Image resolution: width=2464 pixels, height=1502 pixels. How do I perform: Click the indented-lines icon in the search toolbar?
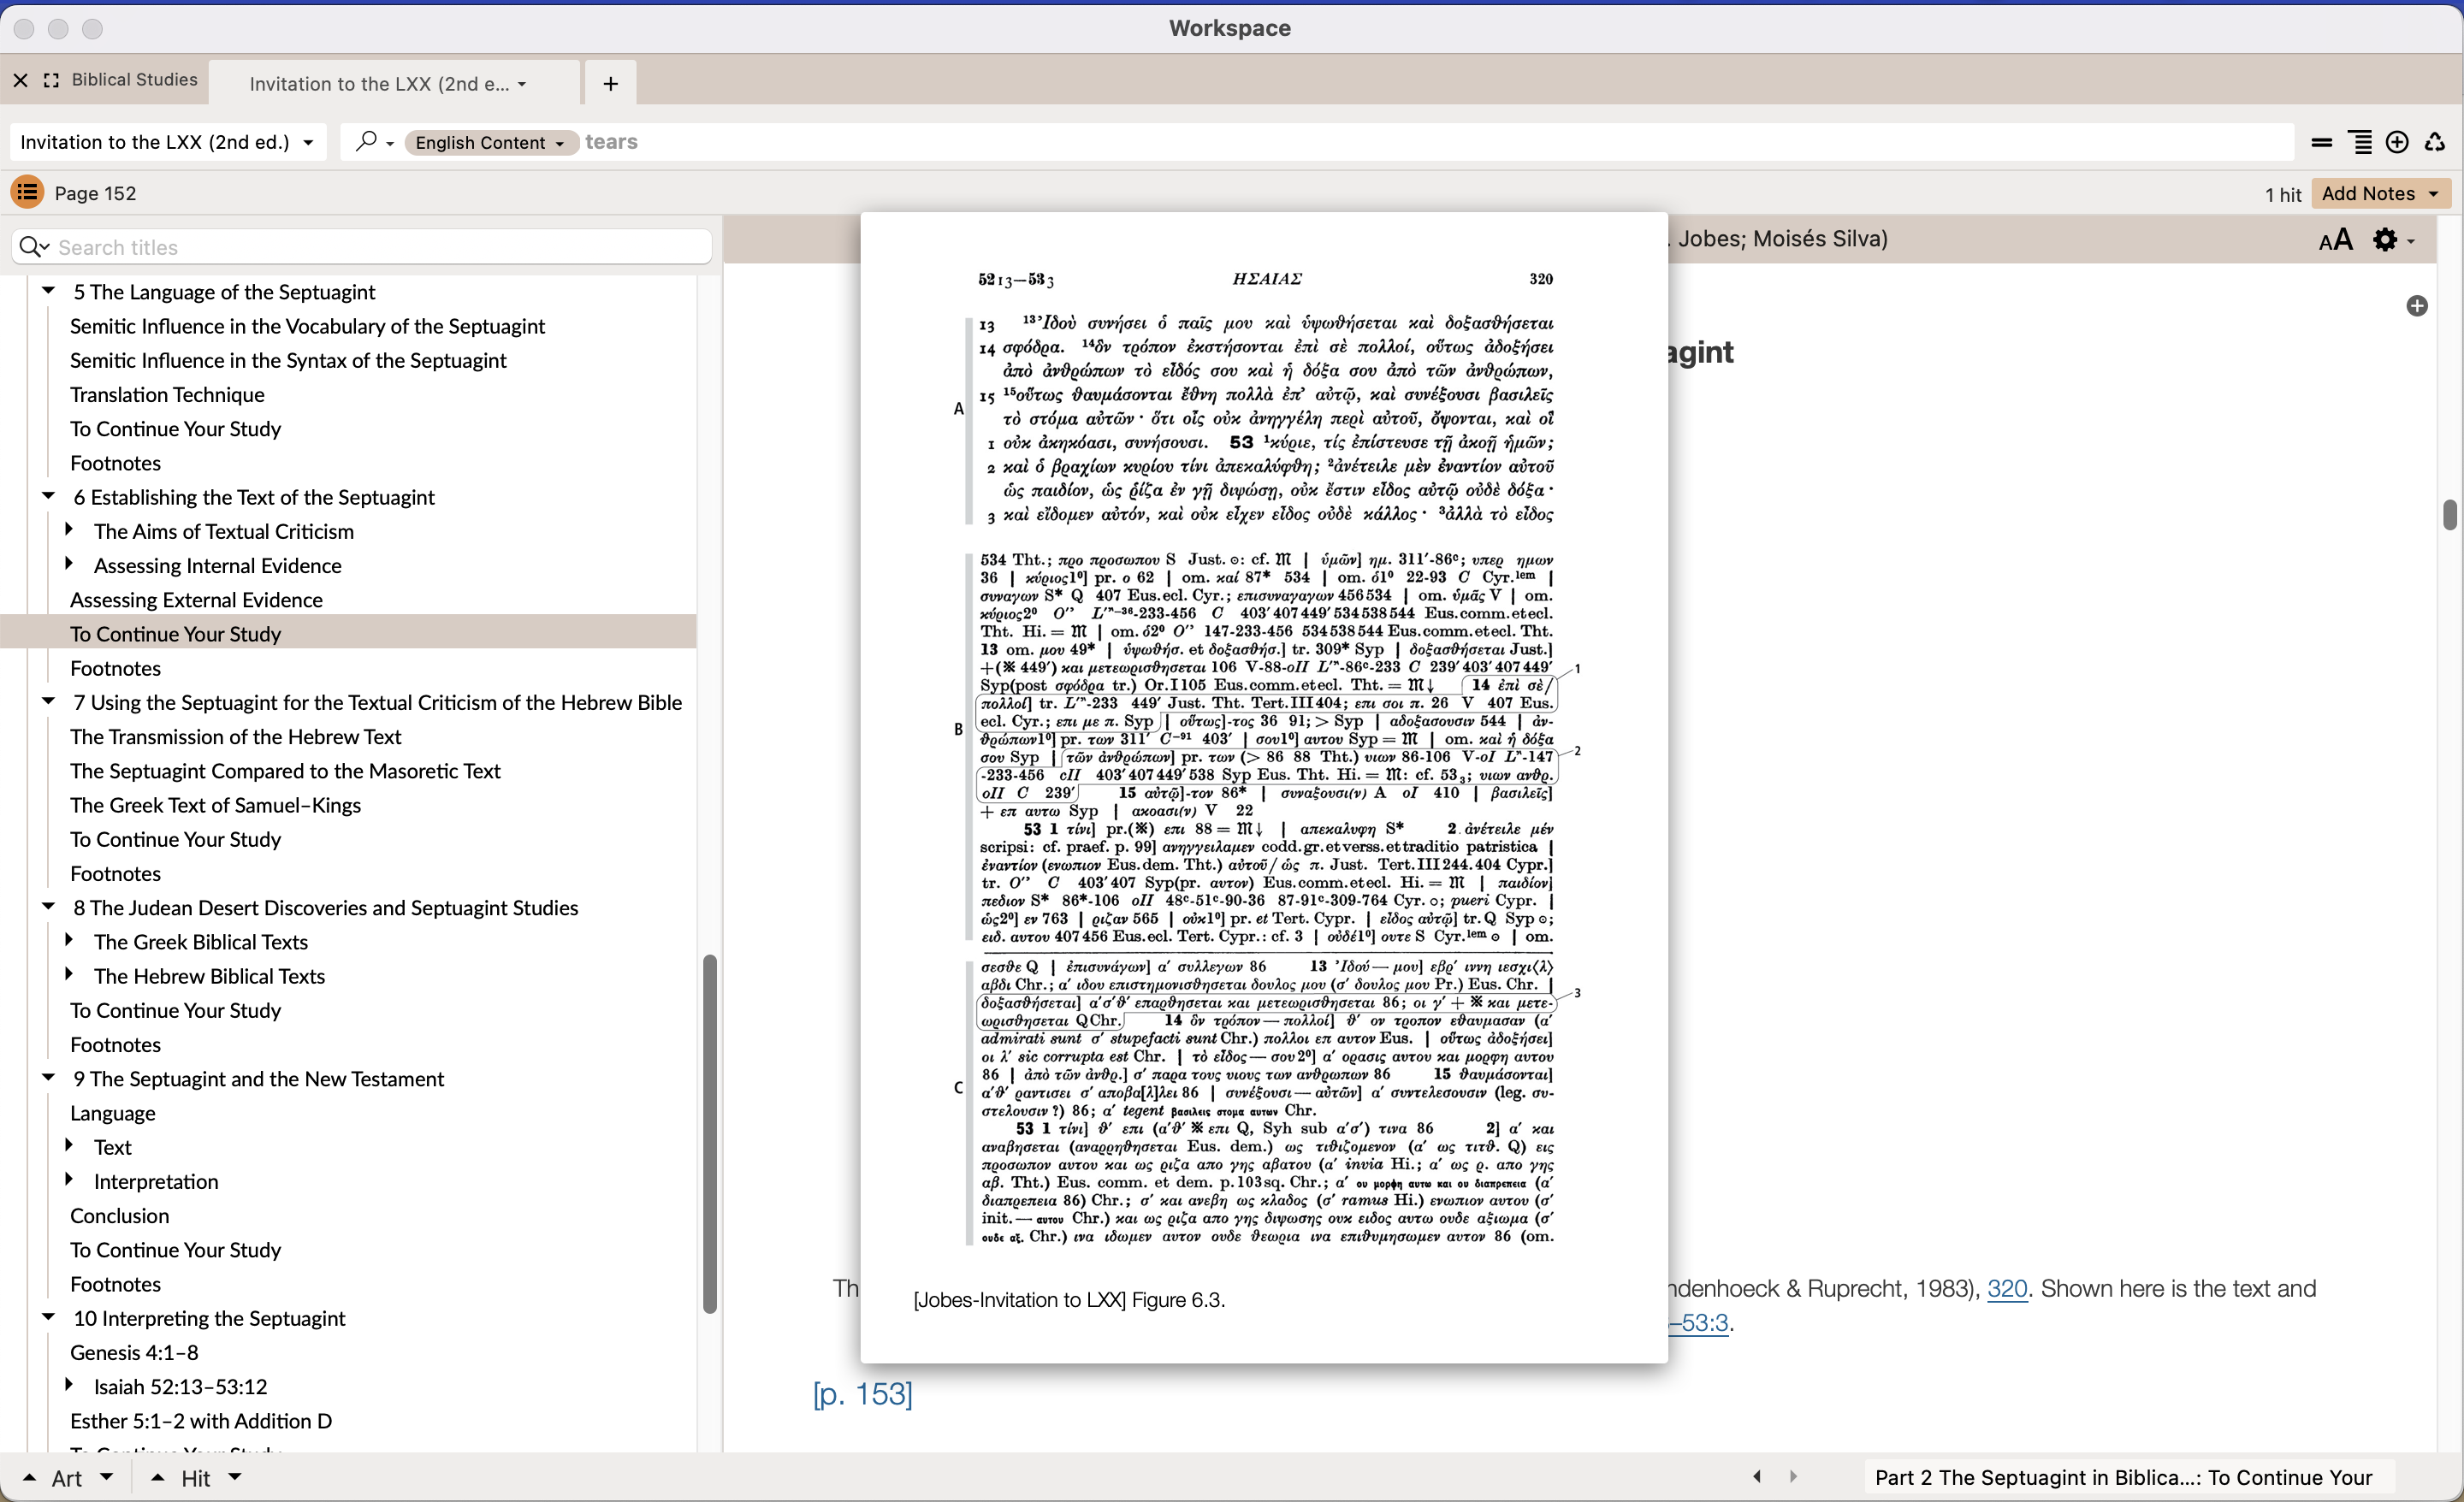coord(2360,142)
